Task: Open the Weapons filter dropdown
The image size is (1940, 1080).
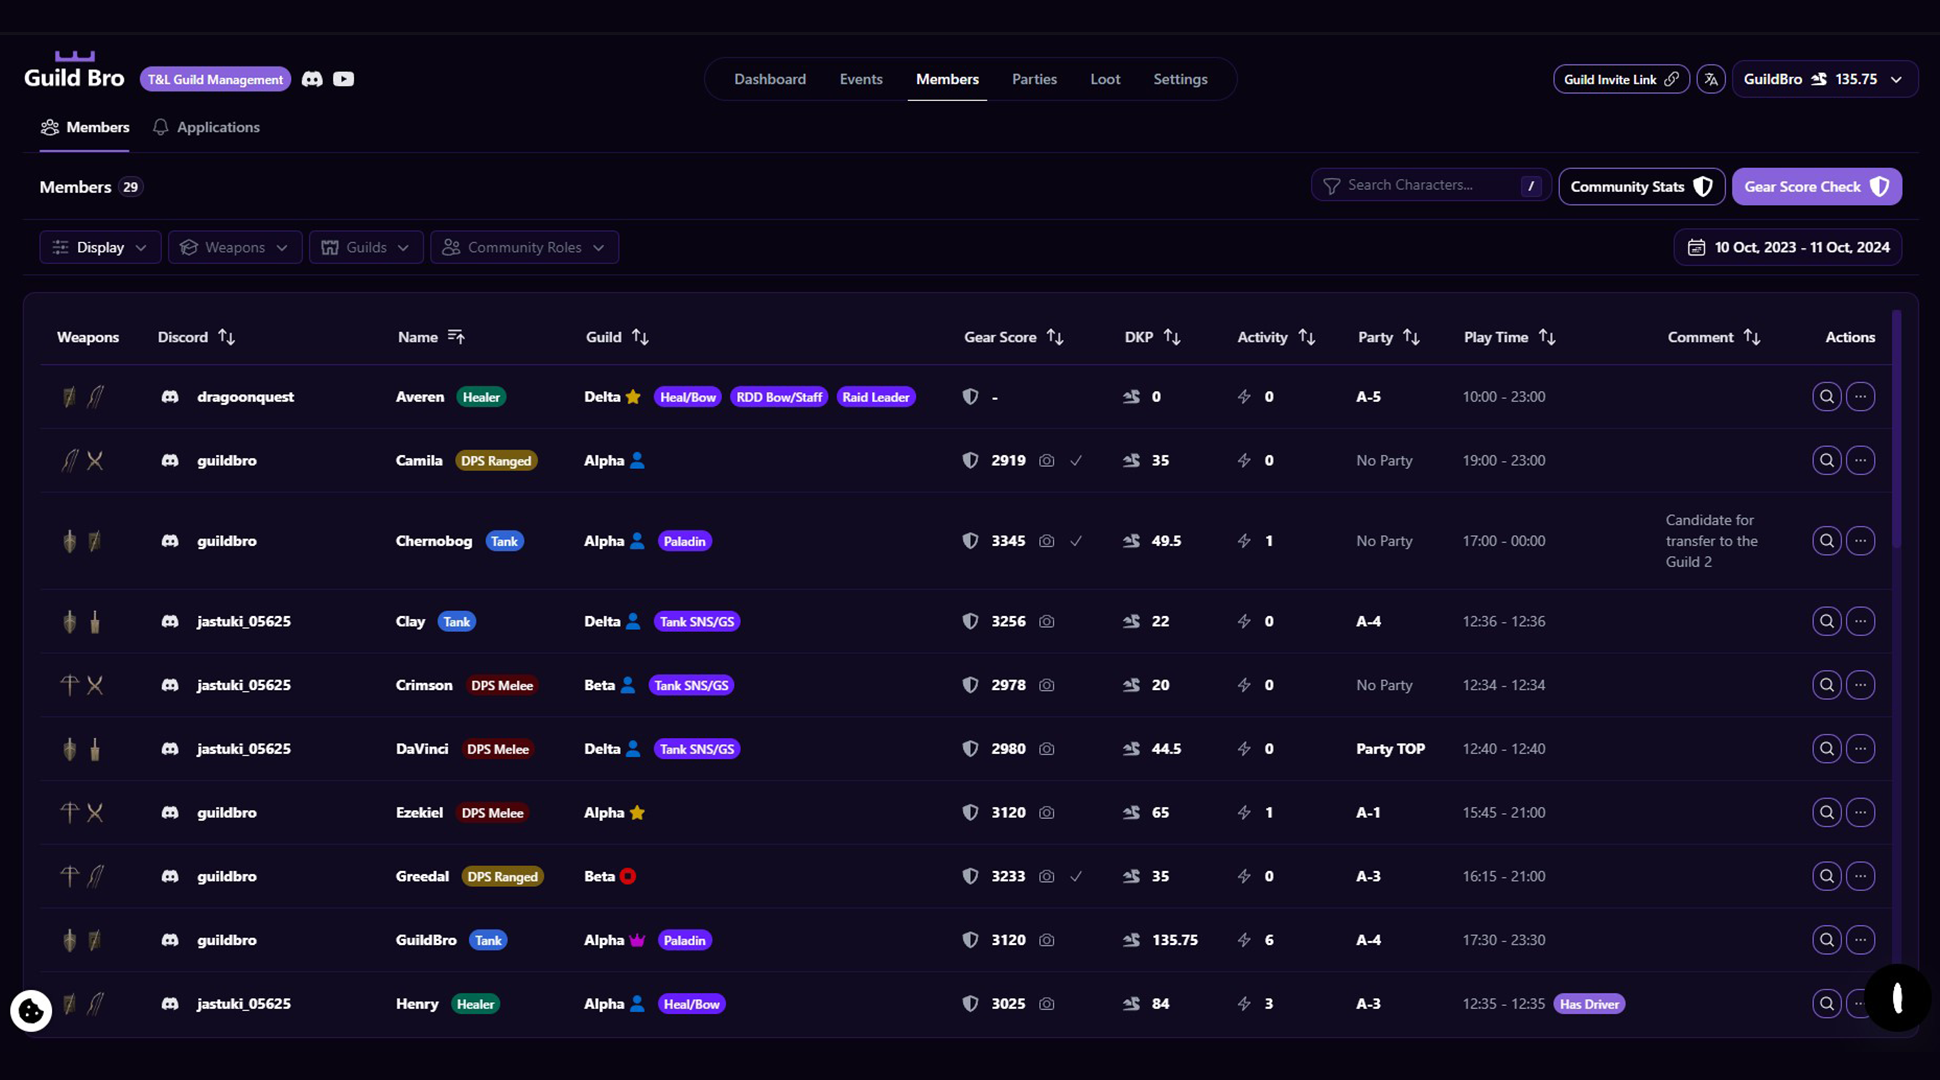Action: coord(235,248)
